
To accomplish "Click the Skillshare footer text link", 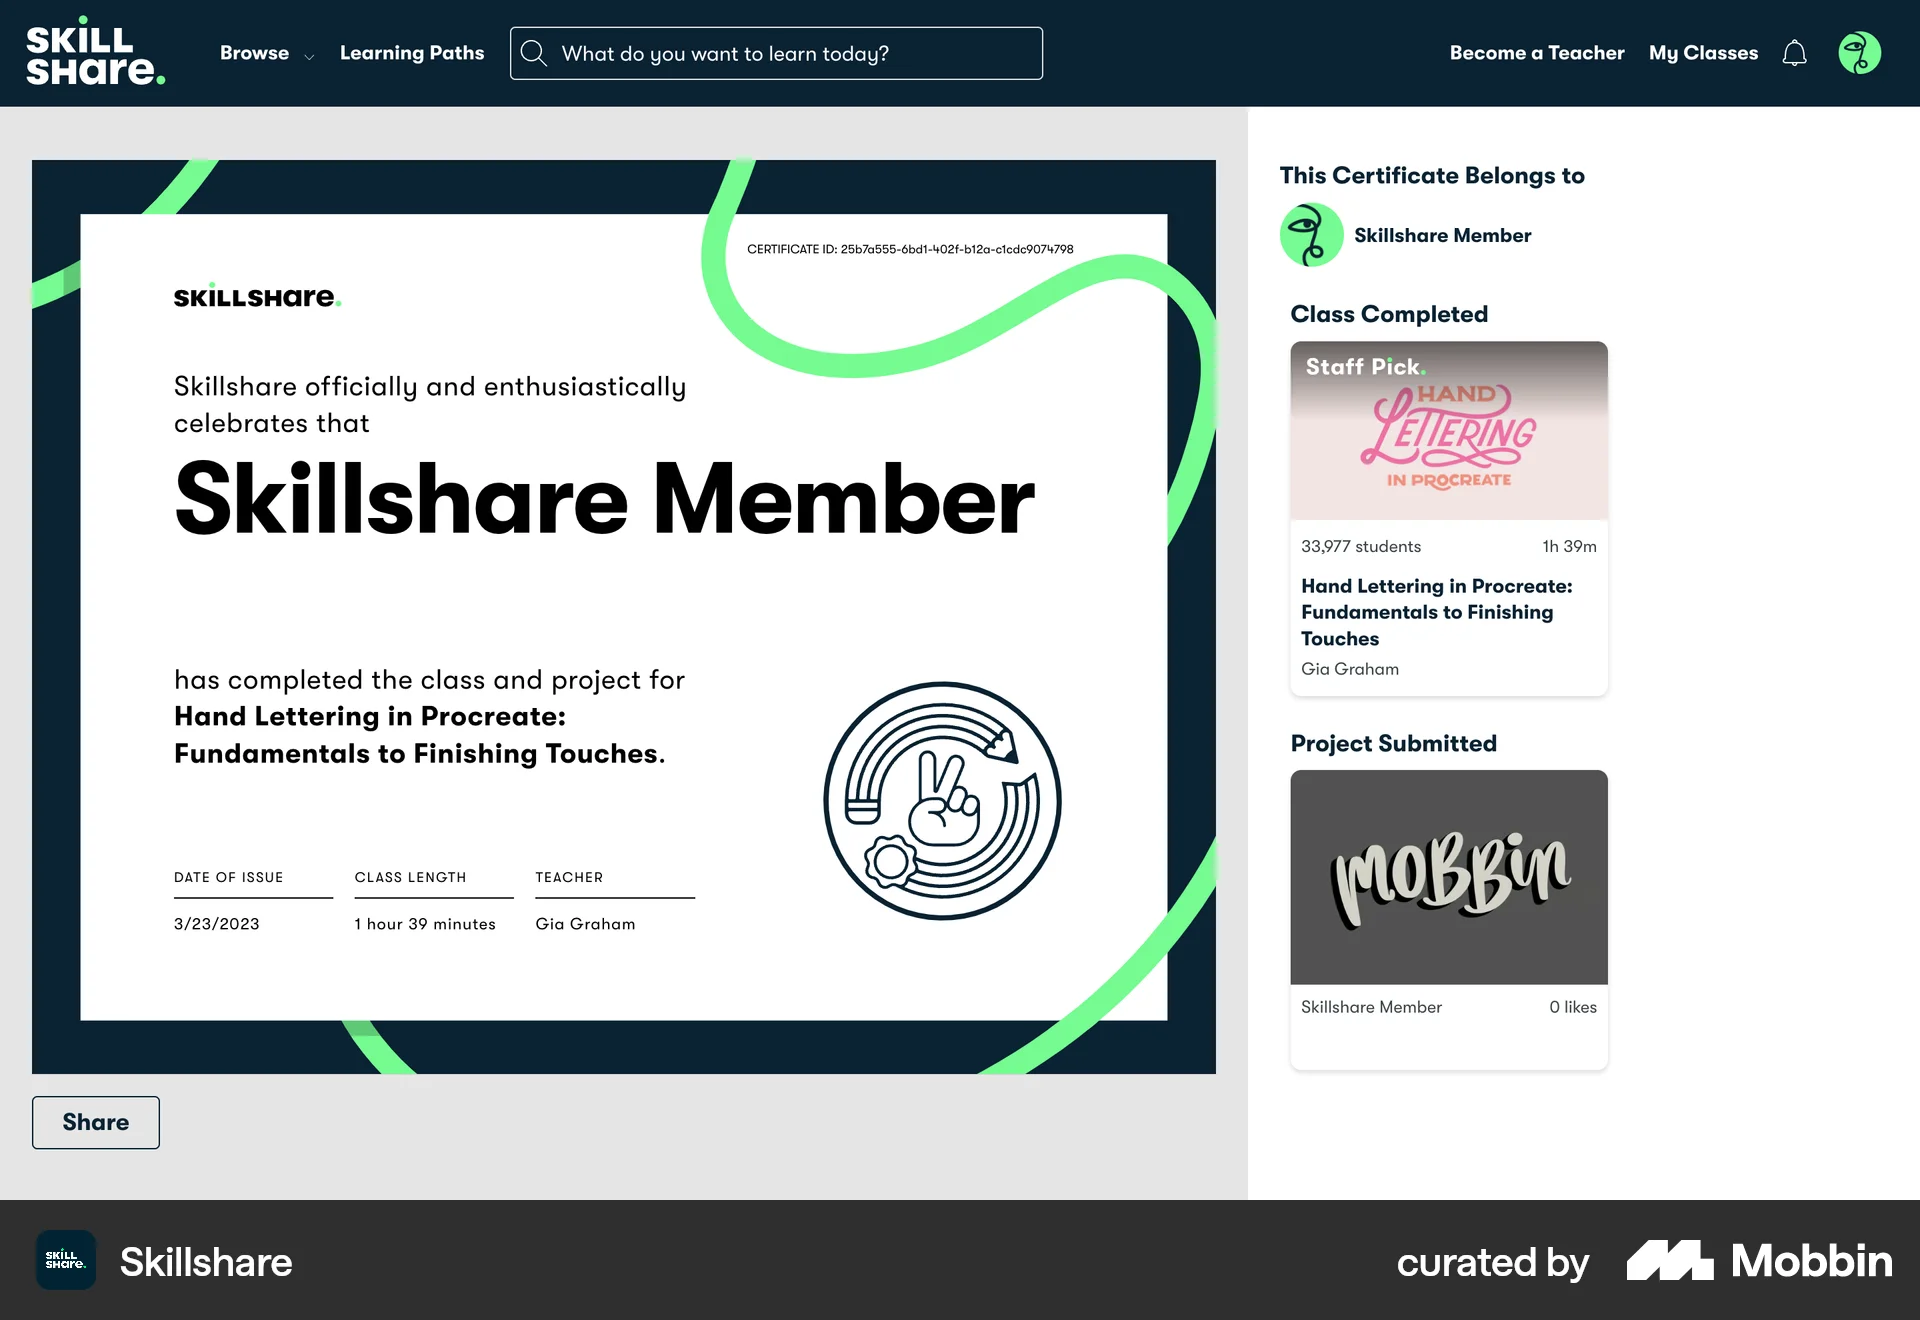I will click(206, 1261).
